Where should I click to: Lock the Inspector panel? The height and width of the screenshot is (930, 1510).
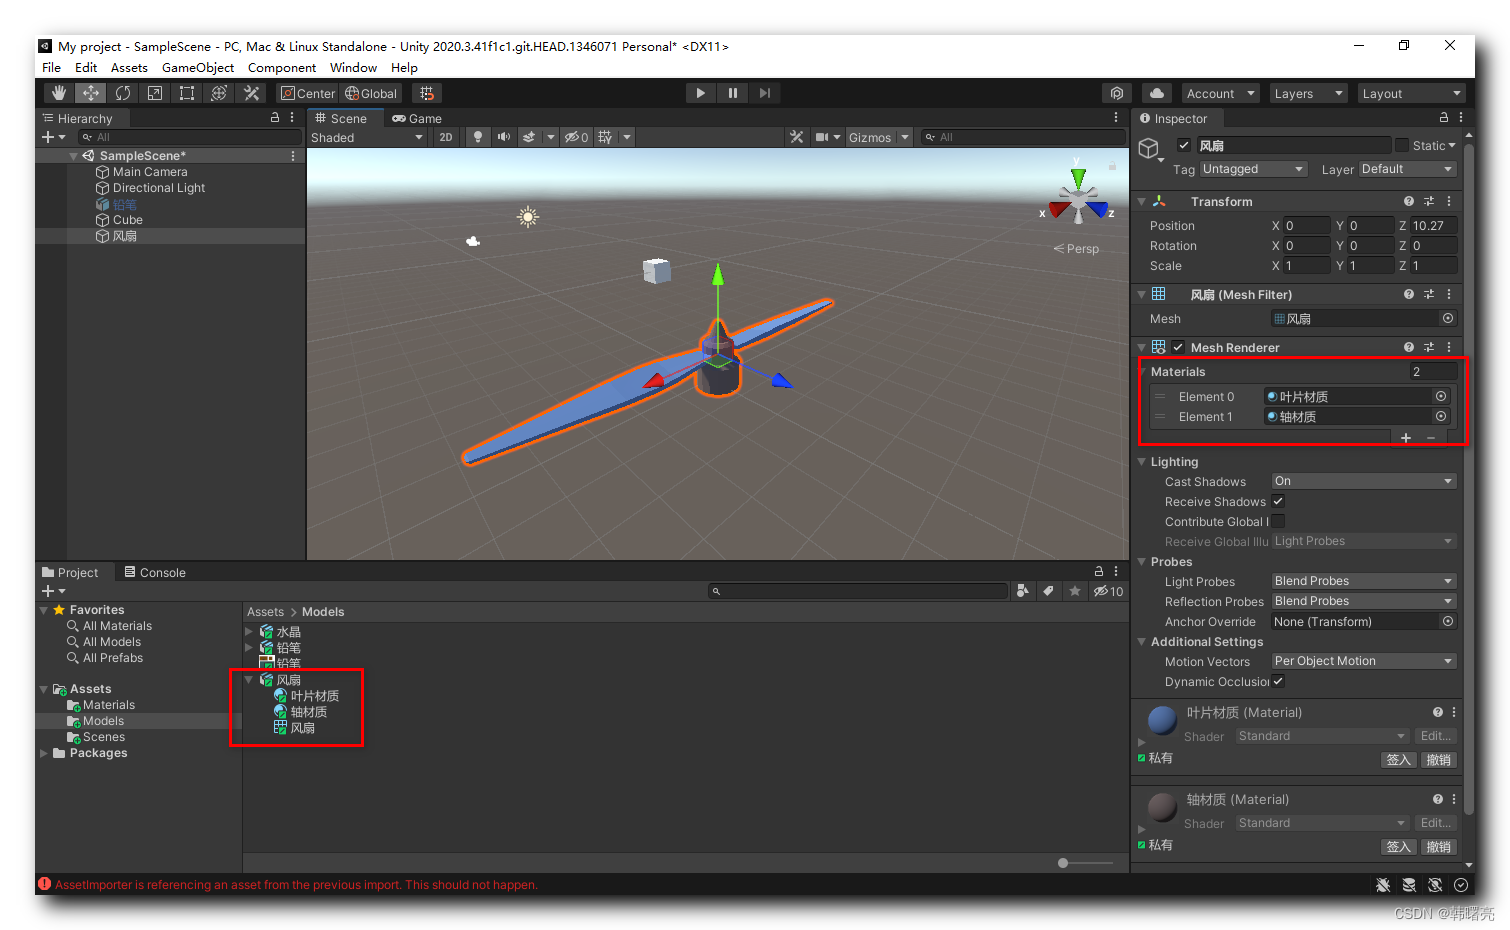tap(1443, 118)
